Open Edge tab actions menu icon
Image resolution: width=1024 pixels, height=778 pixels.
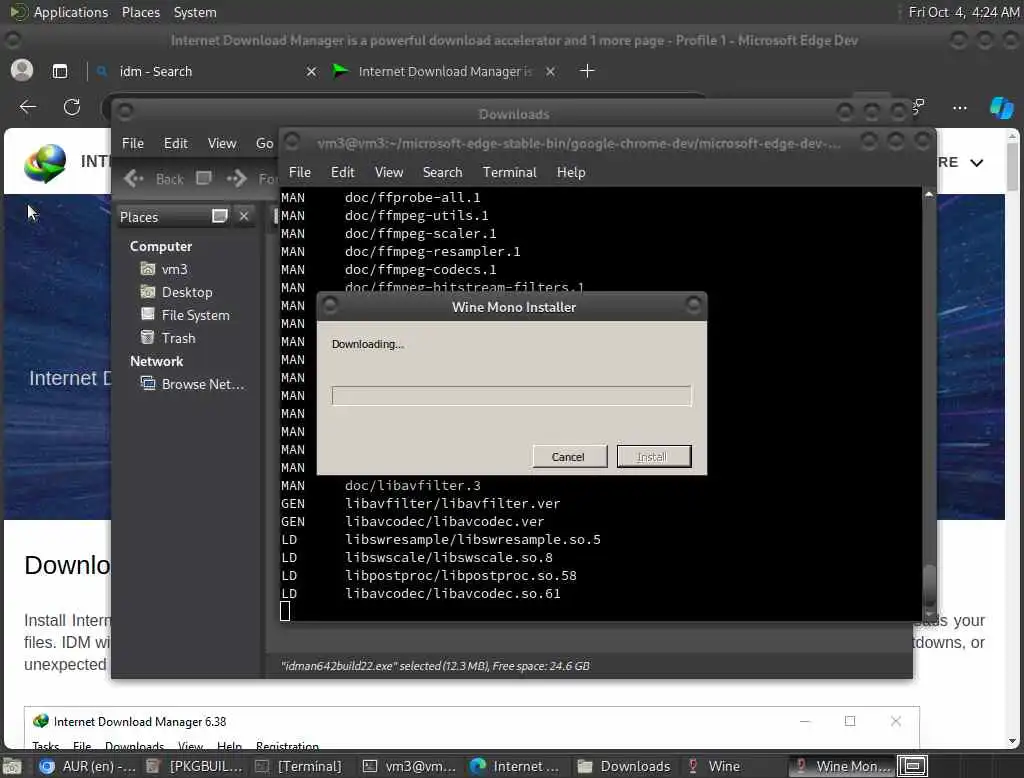(x=60, y=71)
